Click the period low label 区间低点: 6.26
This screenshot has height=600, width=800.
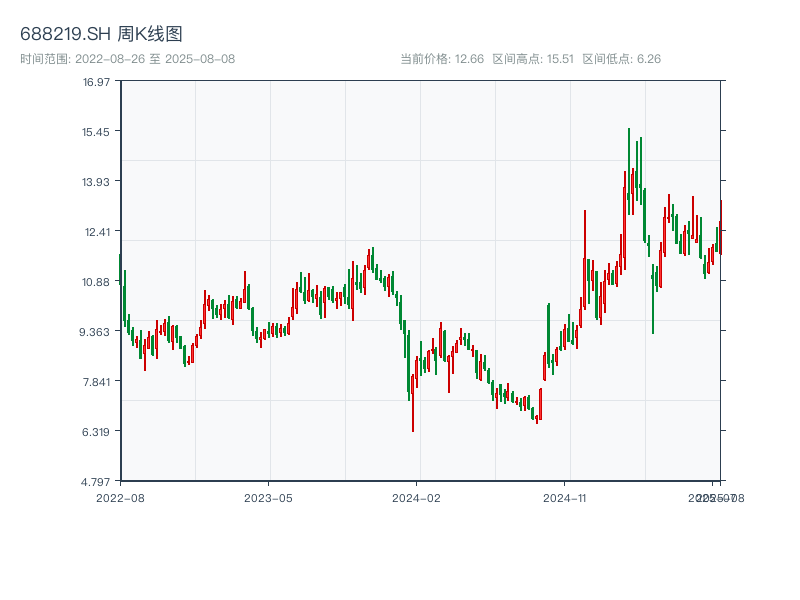click(622, 59)
